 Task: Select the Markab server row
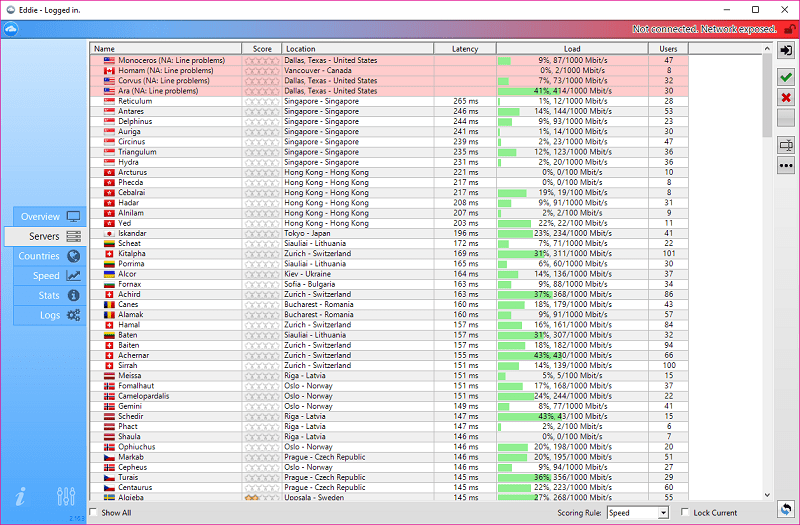[x=389, y=457]
